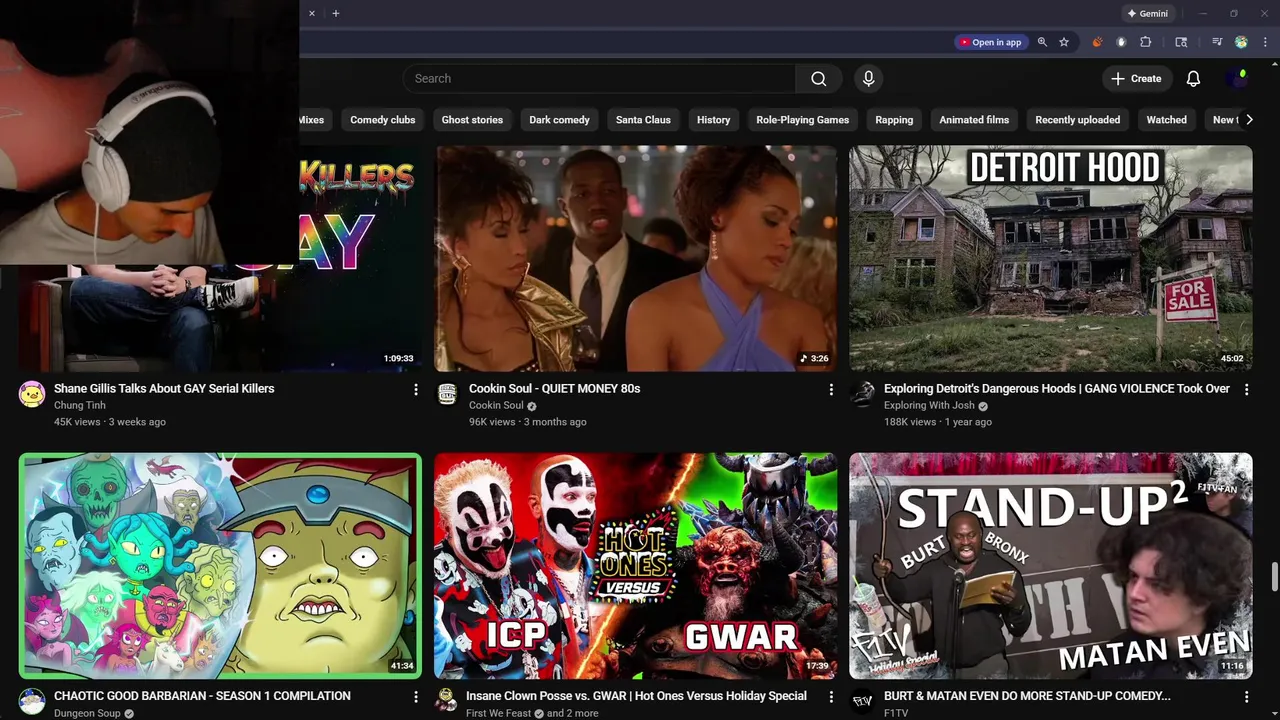Focus the YouTube search field
The width and height of the screenshot is (1280, 720).
[599, 79]
